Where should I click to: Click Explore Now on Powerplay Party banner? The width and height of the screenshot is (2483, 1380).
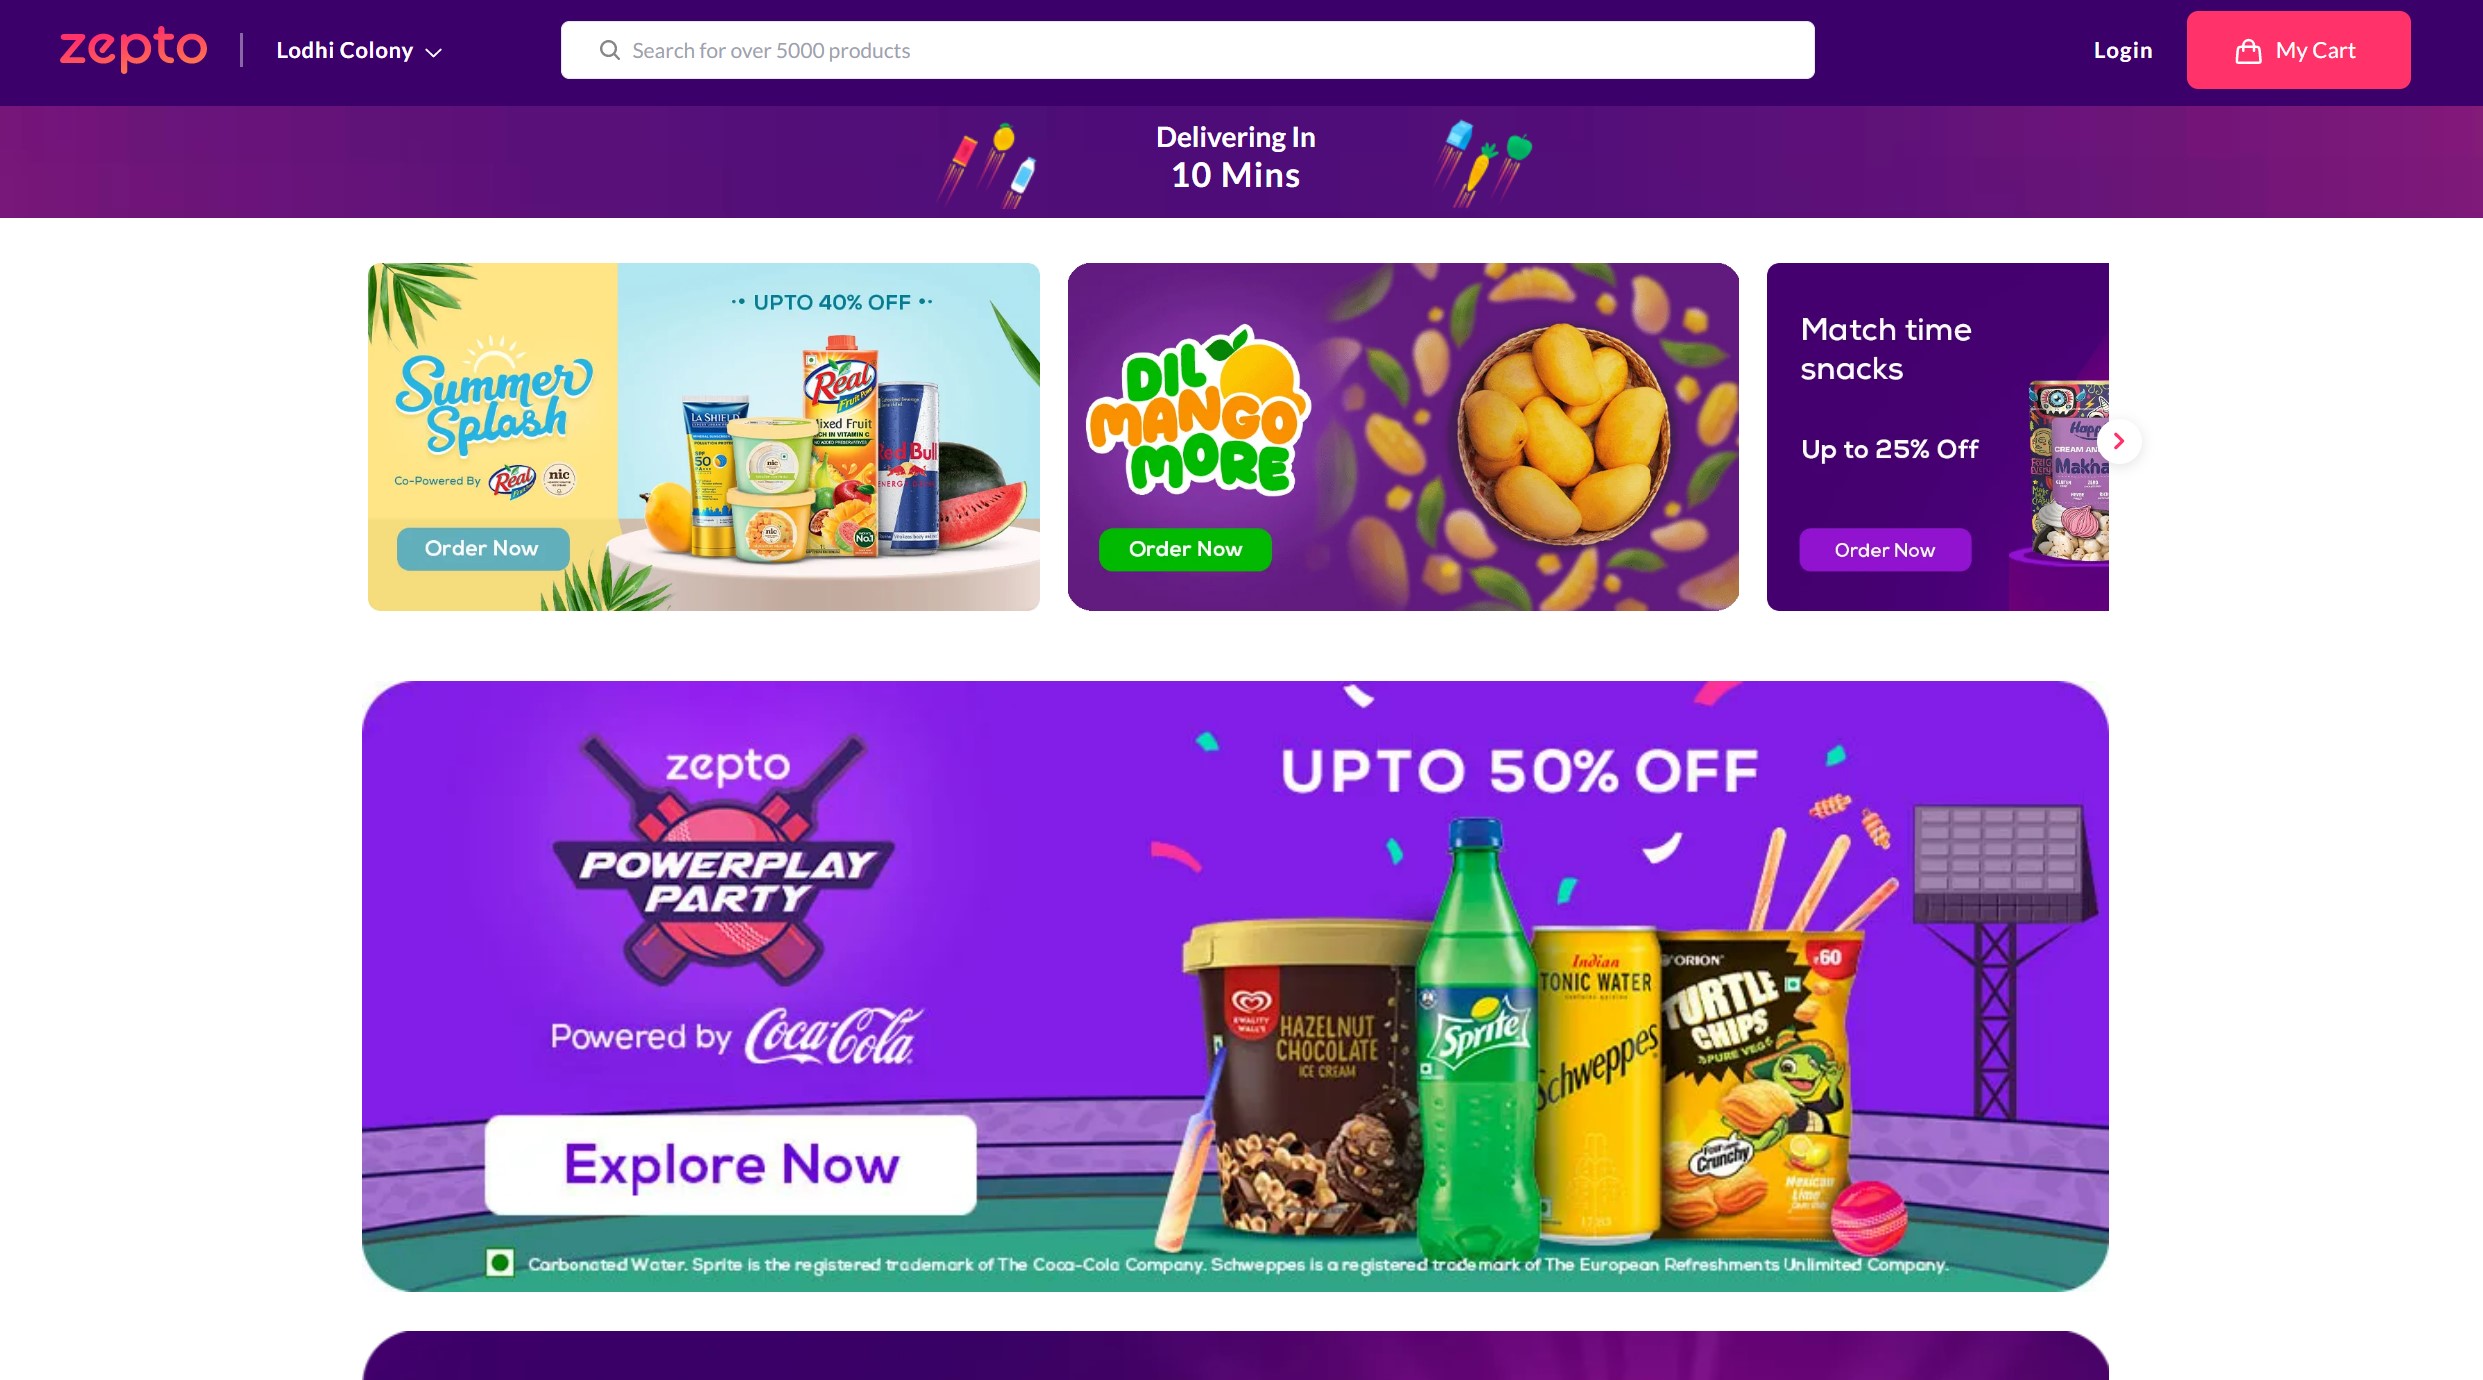[x=731, y=1165]
